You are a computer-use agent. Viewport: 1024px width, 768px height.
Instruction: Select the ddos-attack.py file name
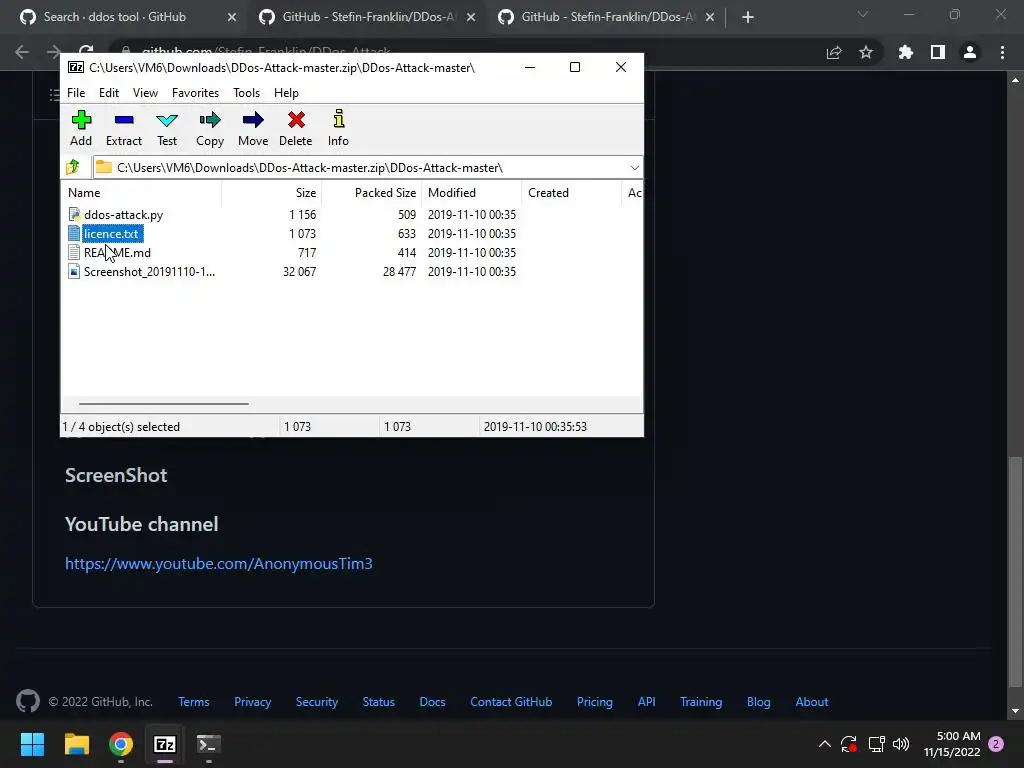[123, 214]
